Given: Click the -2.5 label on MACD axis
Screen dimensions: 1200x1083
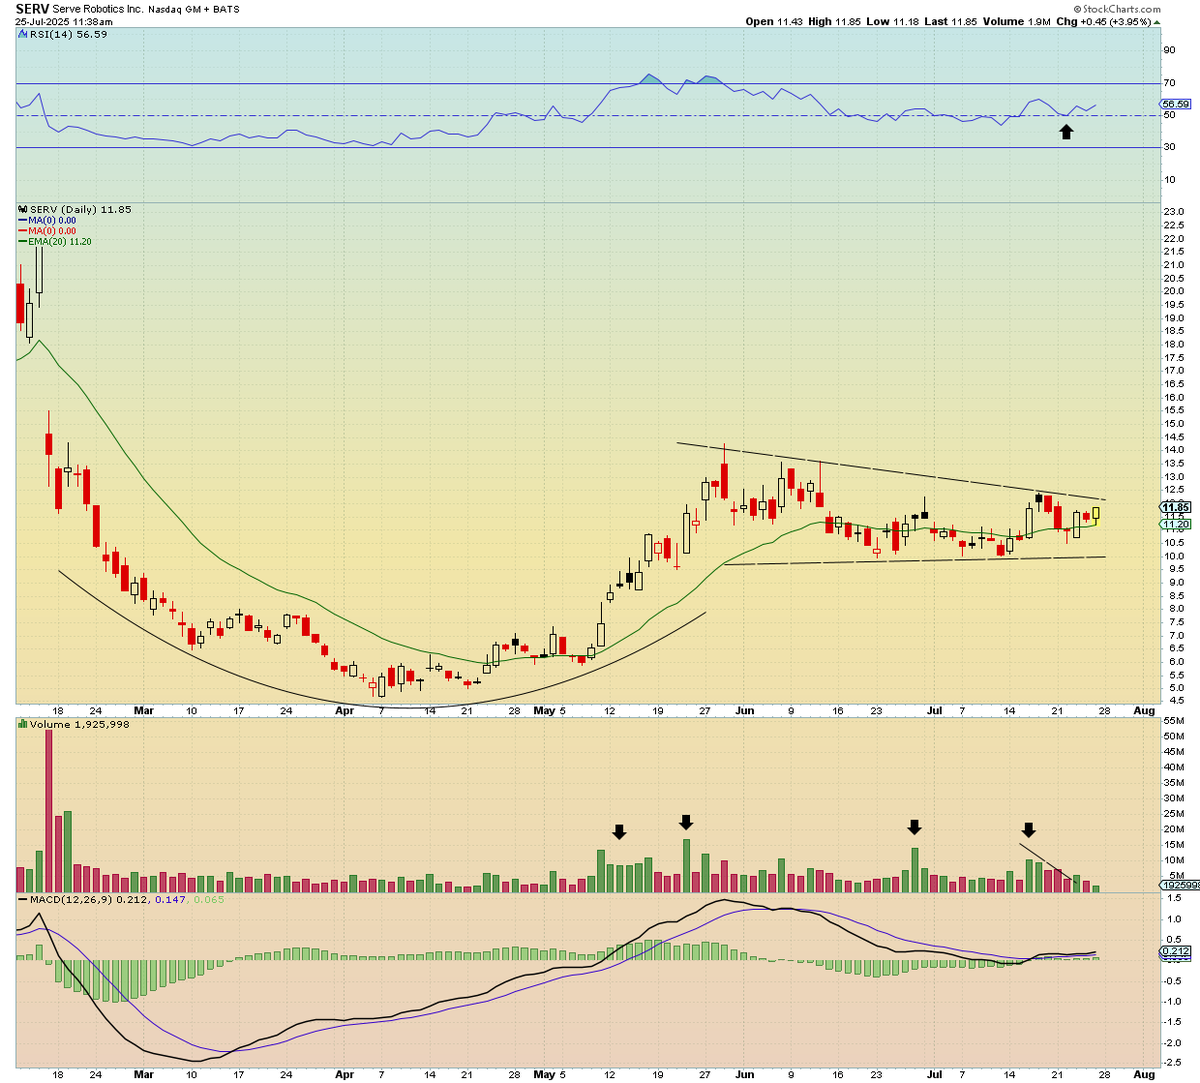Looking at the screenshot, I should pyautogui.click(x=1173, y=1065).
